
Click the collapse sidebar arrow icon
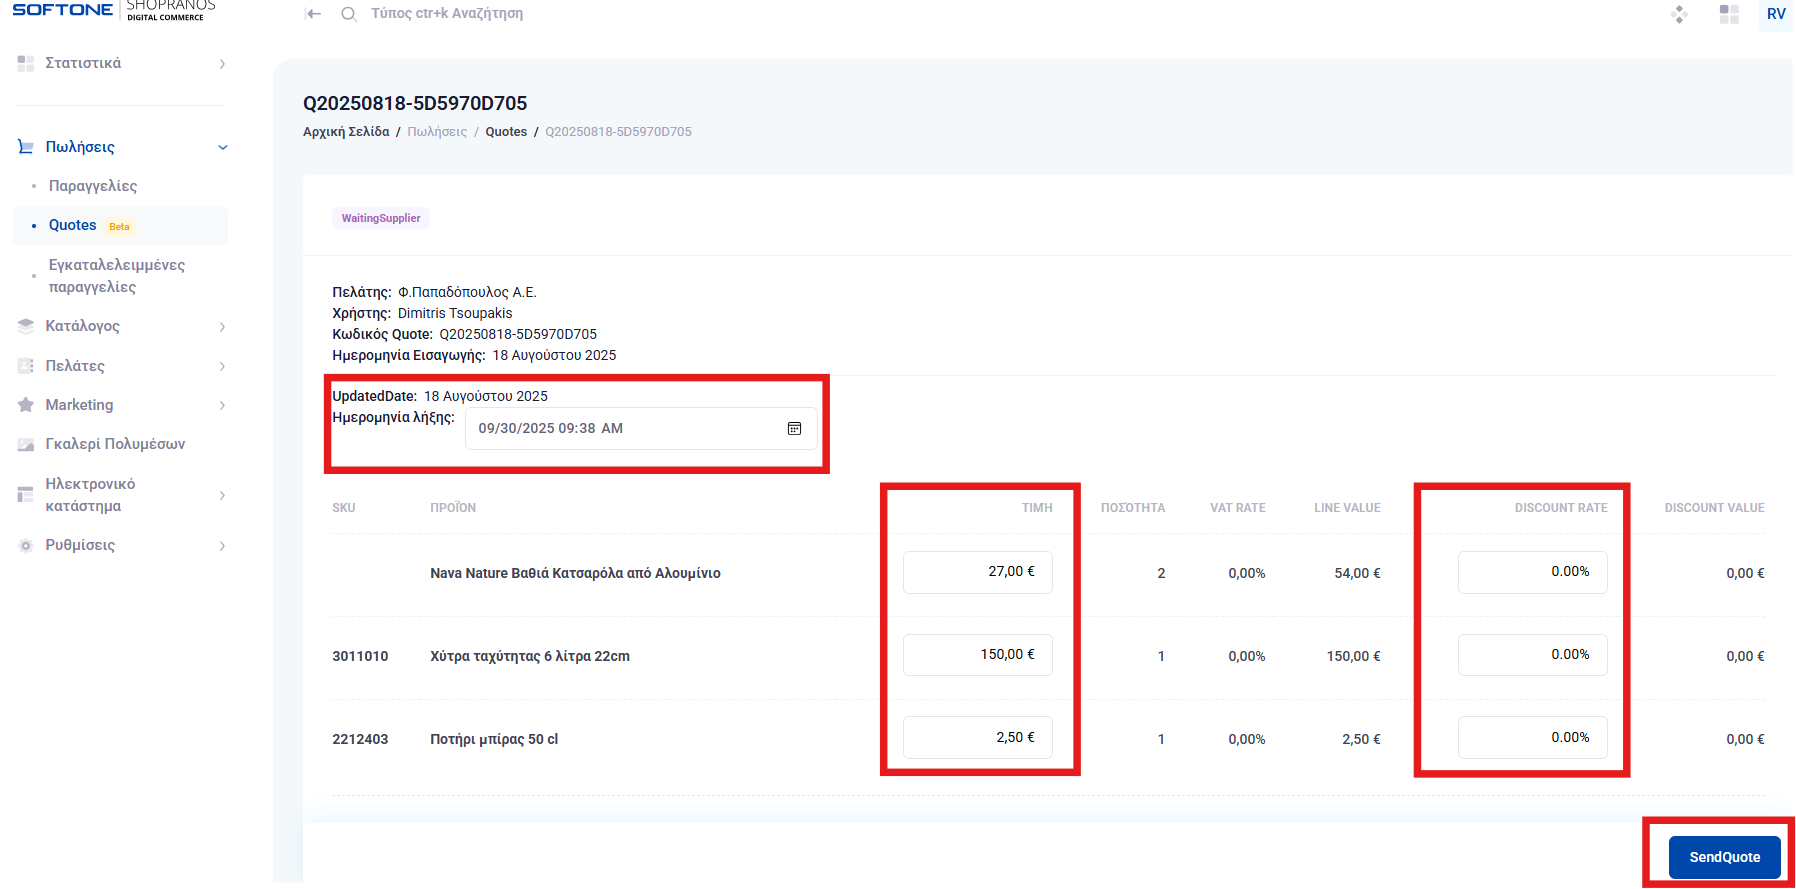pos(313,14)
